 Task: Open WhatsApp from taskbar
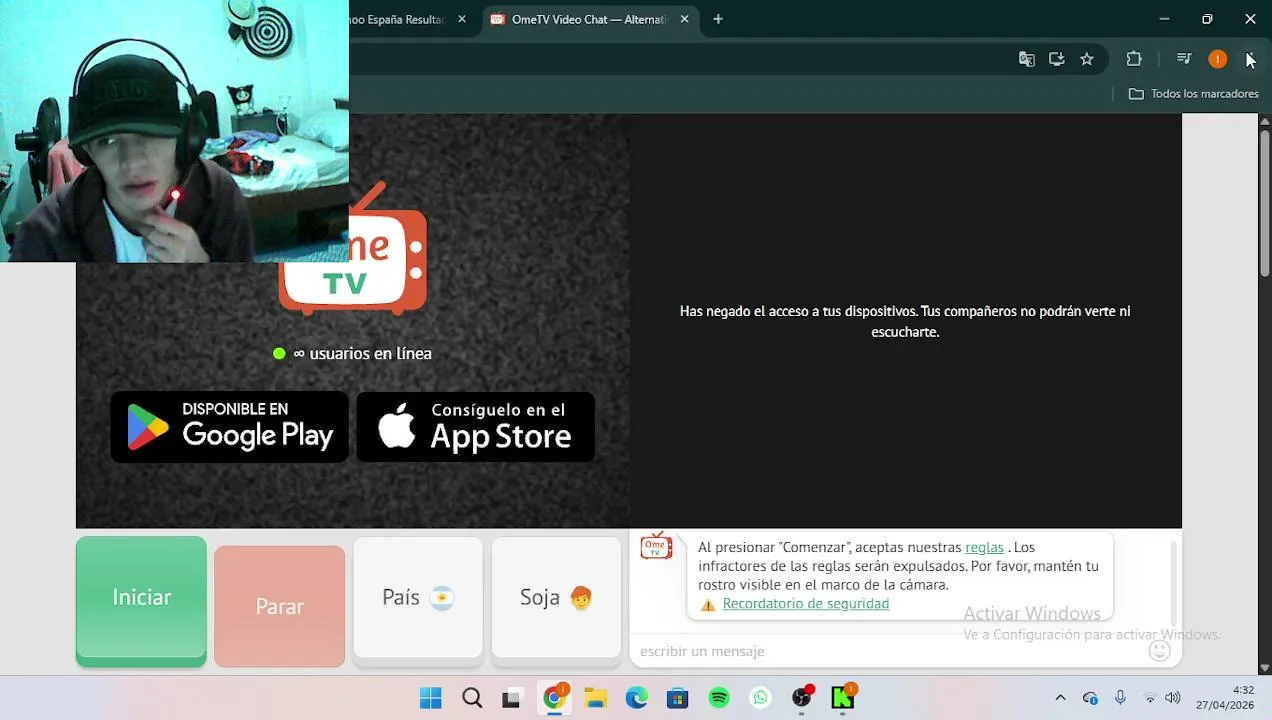click(760, 698)
